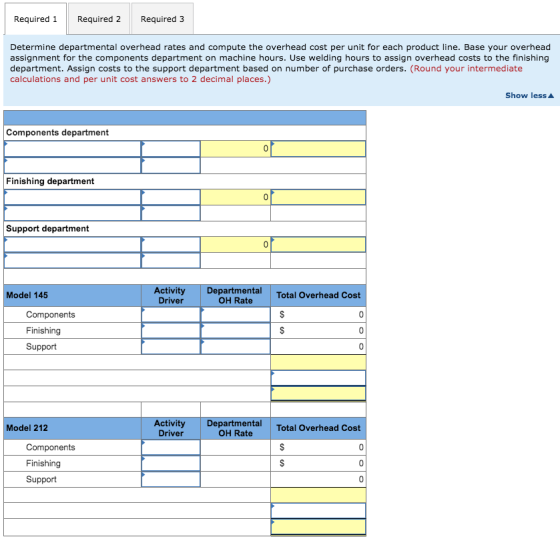Click Model 145 Components activity driver cell
This screenshot has height=539, width=560.
point(171,315)
